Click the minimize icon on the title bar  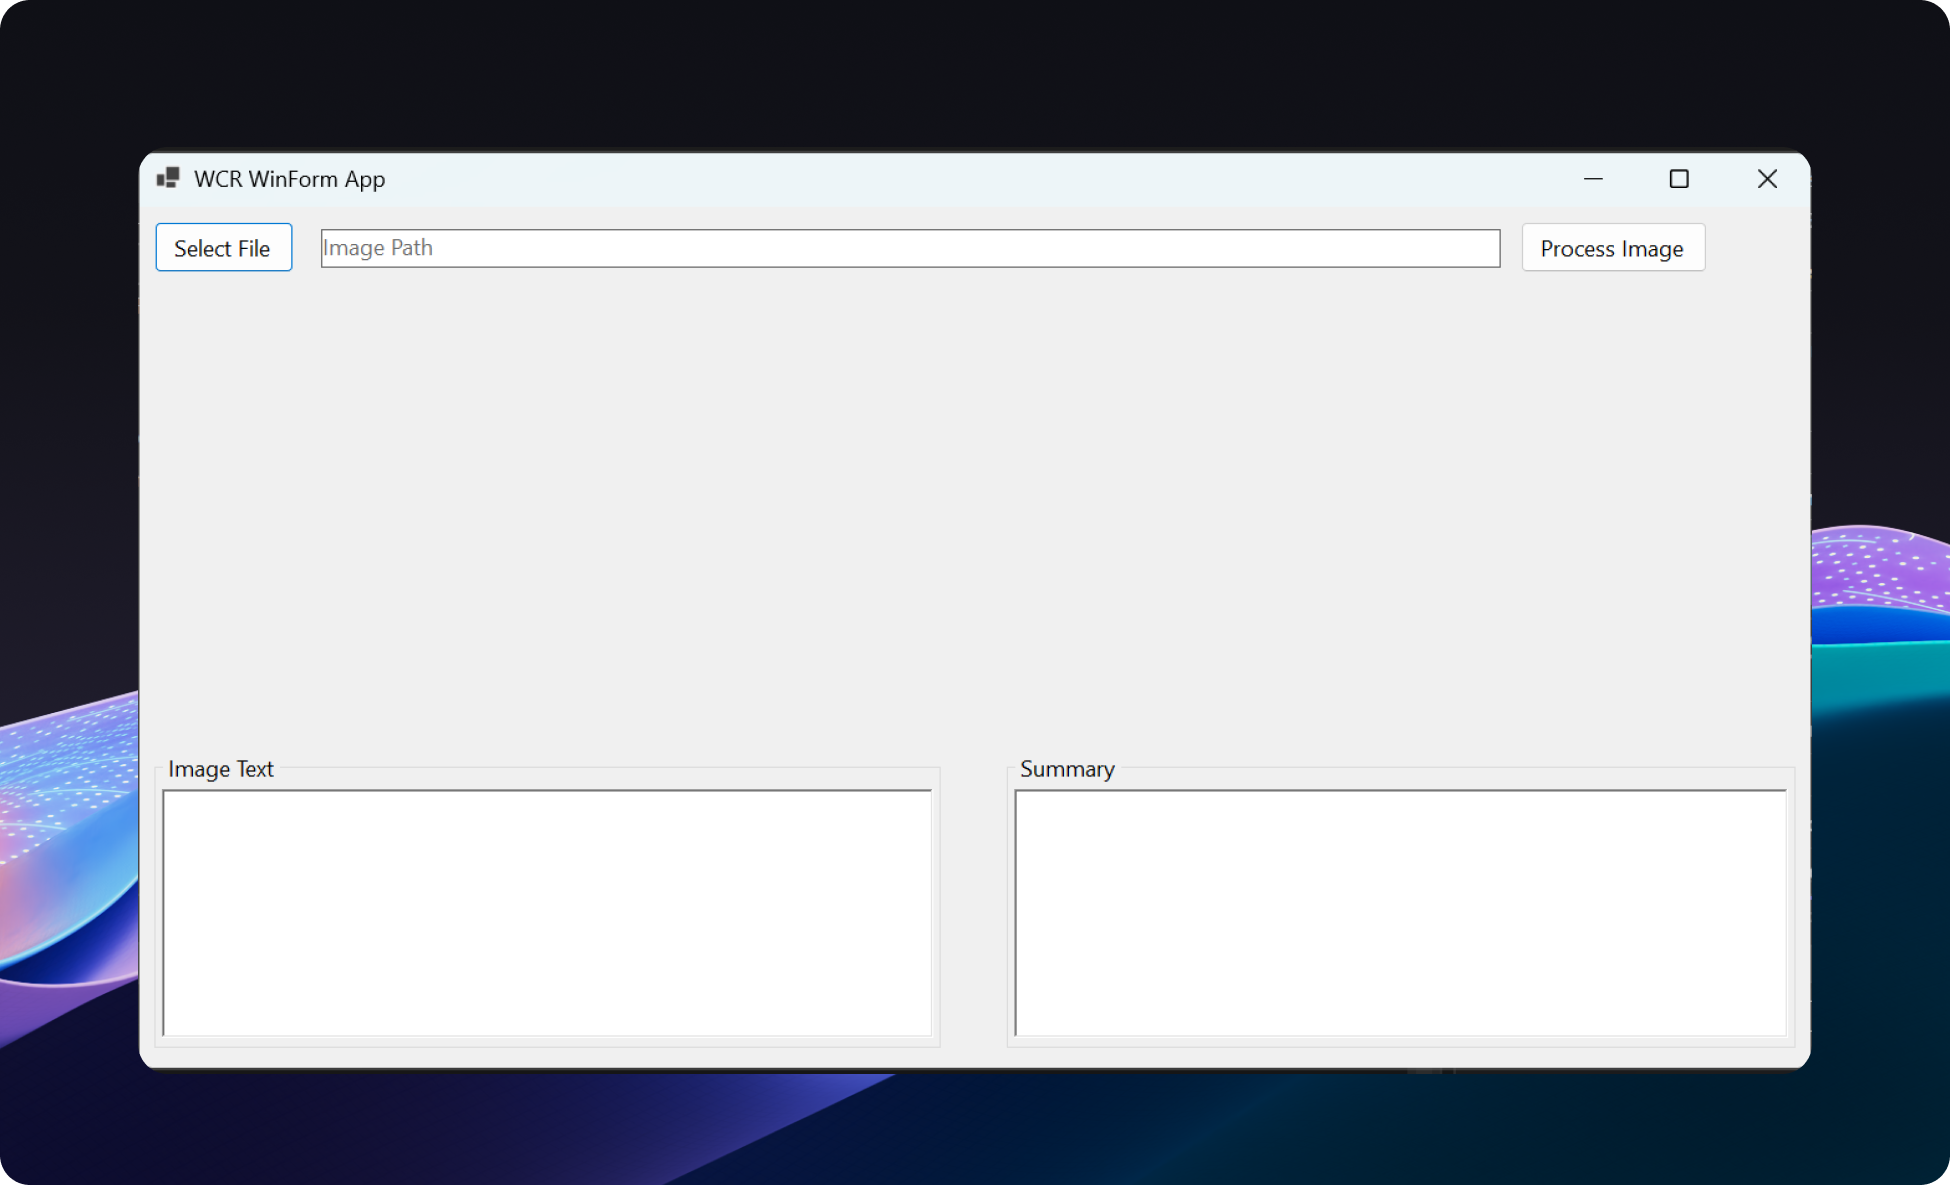pyautogui.click(x=1592, y=179)
